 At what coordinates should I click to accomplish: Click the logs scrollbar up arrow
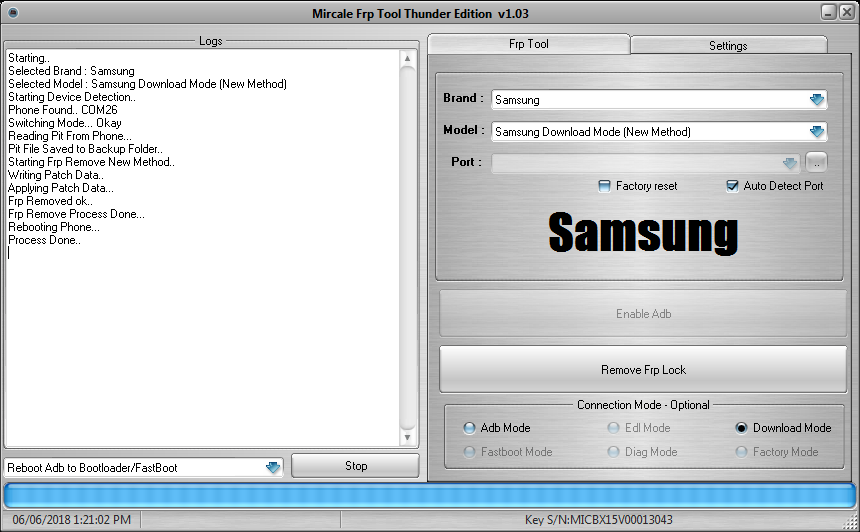point(407,58)
